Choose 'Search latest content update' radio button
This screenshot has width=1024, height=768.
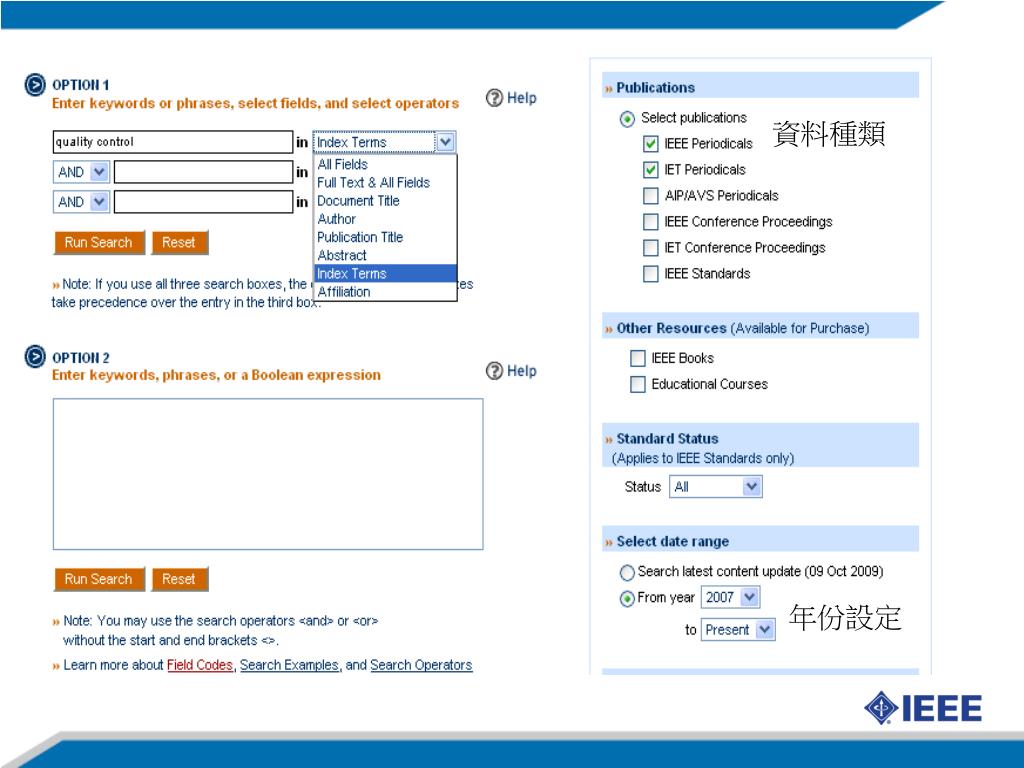click(627, 572)
